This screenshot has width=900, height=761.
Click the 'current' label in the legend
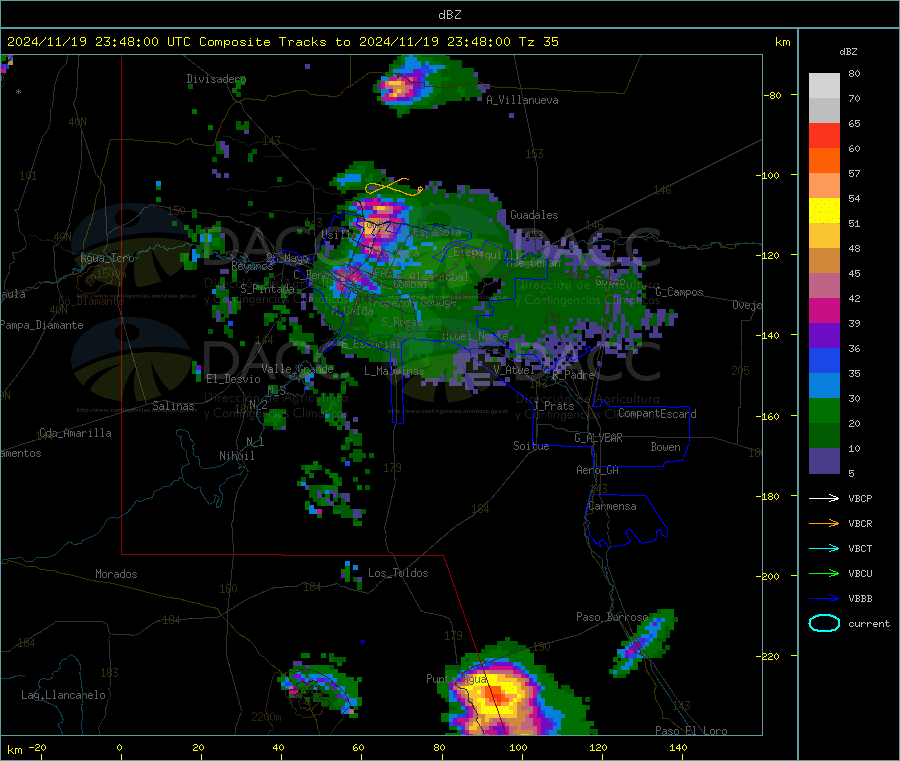pos(869,624)
